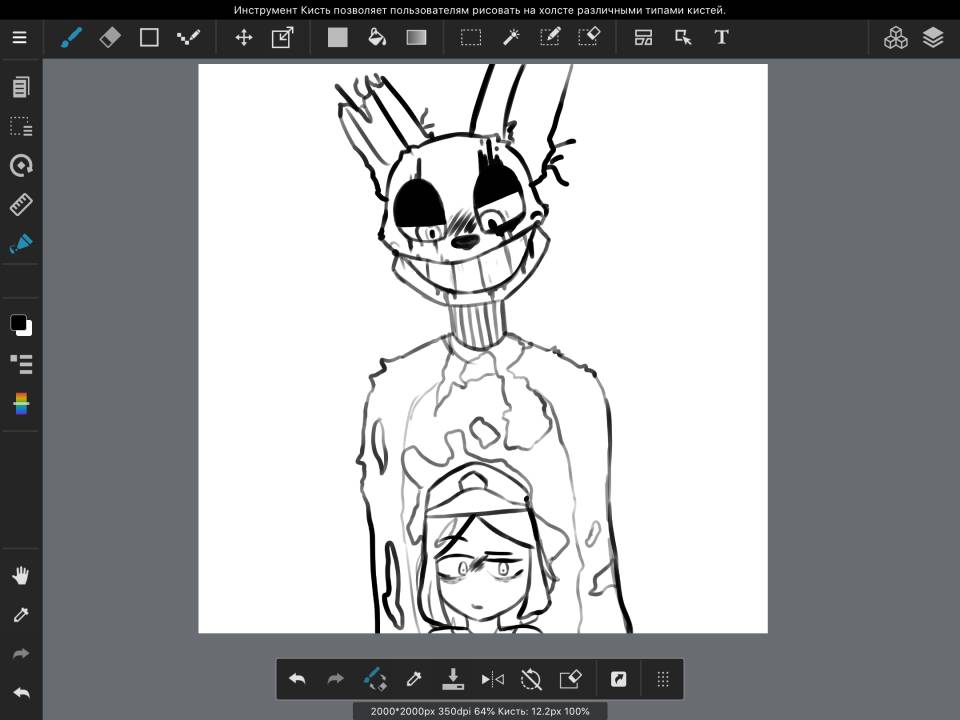Open the hamburger main menu
960x720 pixels.
coord(20,38)
